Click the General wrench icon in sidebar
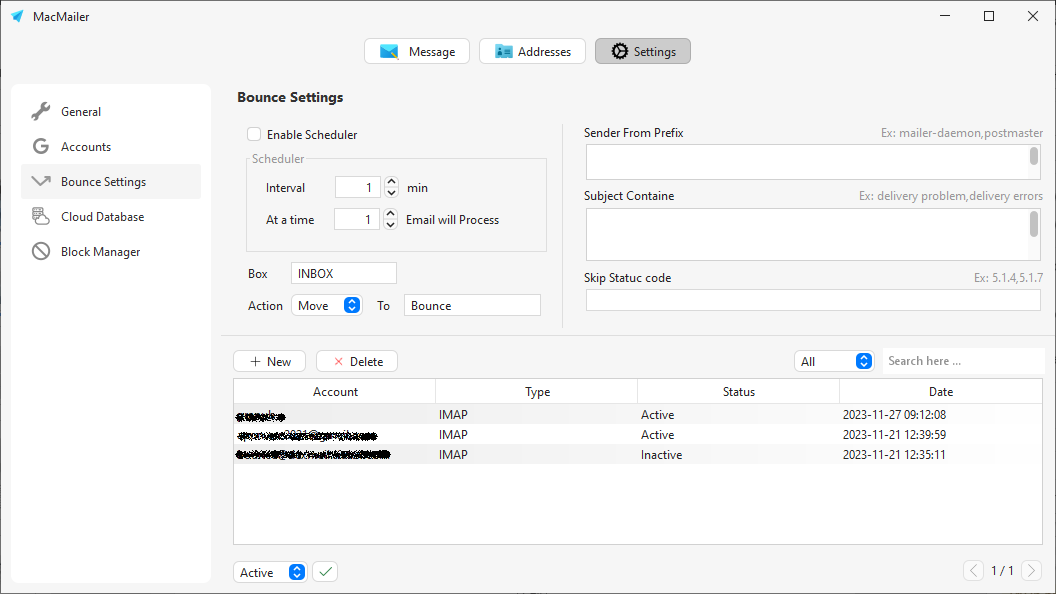1057x595 pixels. pyautogui.click(x=40, y=111)
